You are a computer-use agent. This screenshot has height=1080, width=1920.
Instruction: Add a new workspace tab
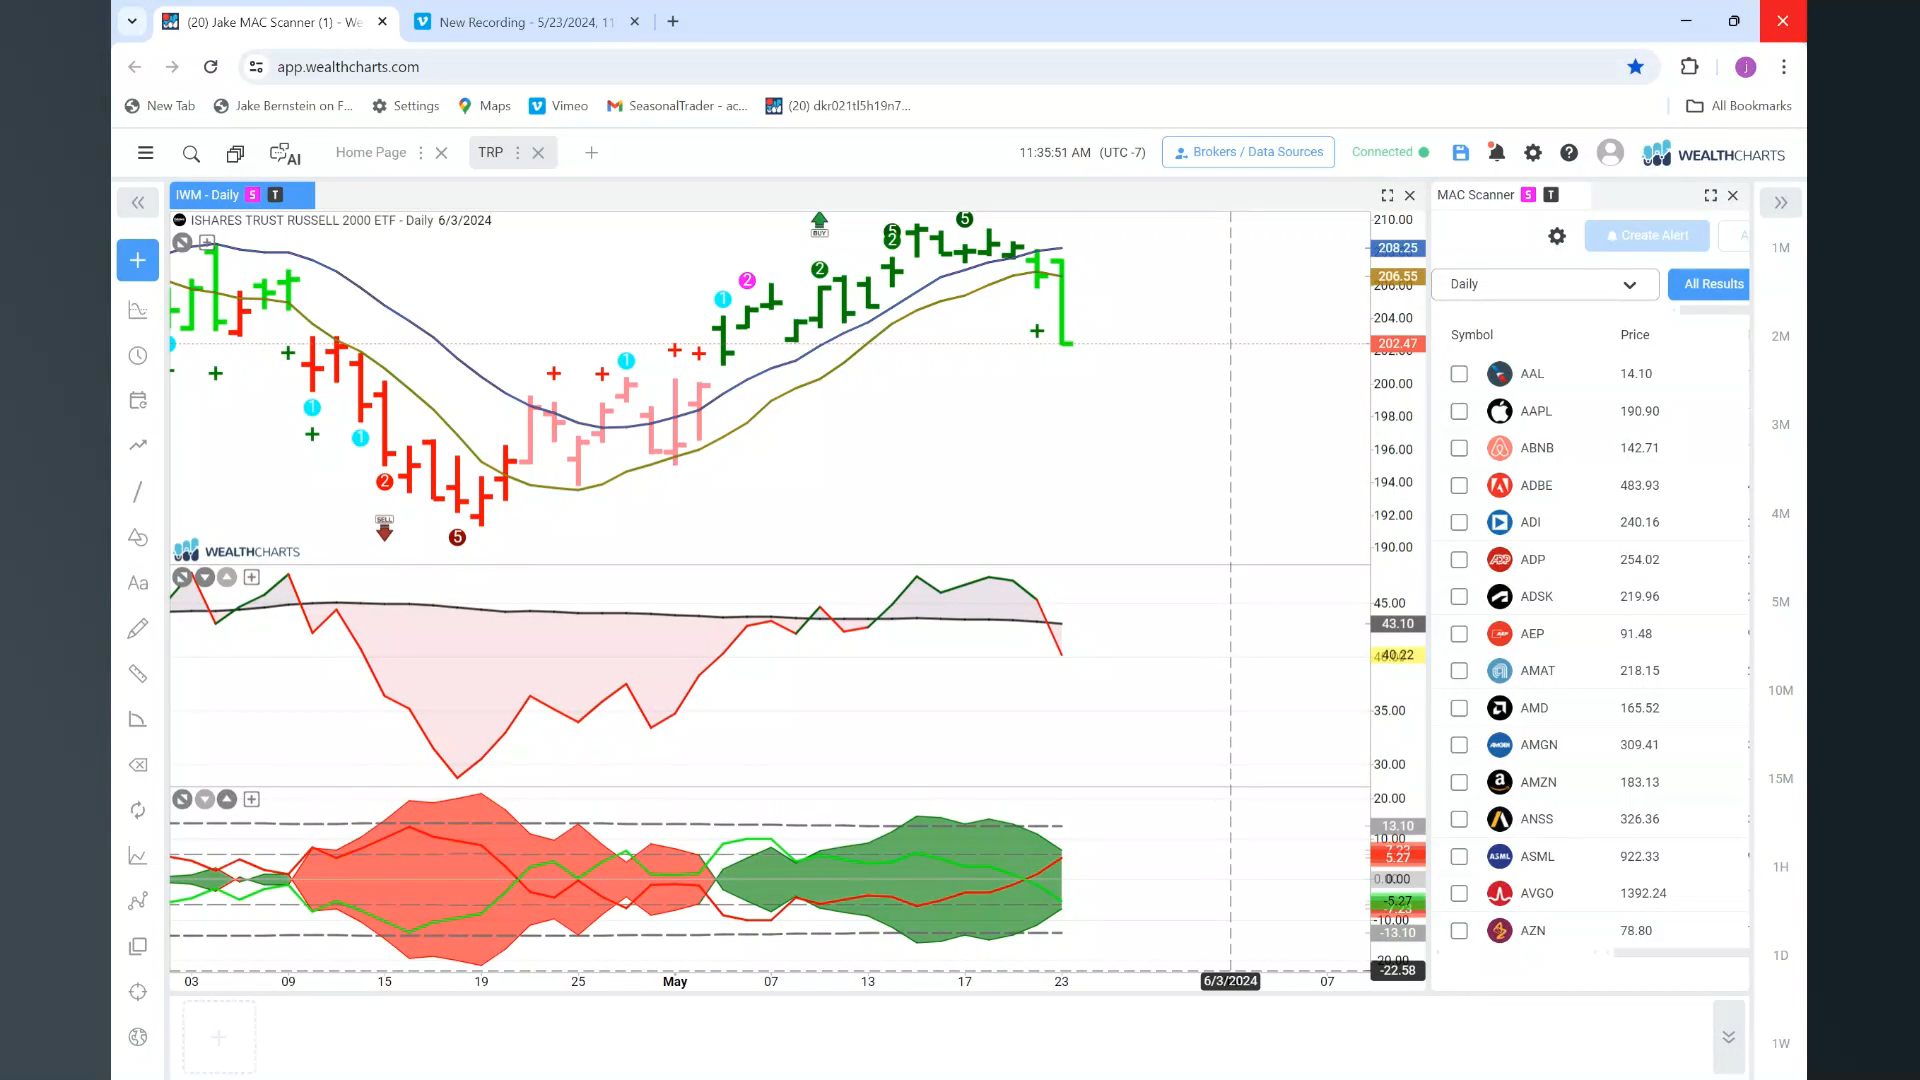[x=591, y=153]
